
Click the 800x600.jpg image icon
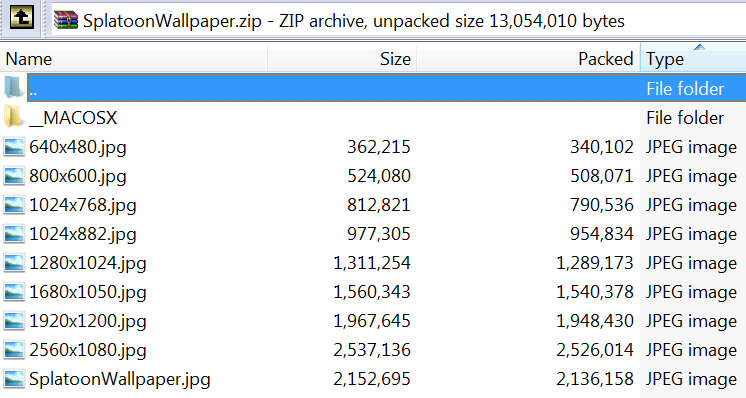pos(14,176)
